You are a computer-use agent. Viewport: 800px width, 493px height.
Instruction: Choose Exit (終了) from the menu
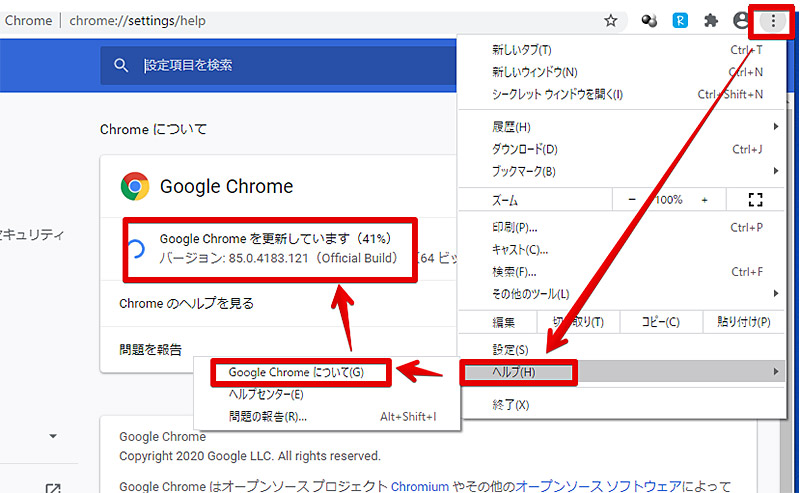coord(621,405)
